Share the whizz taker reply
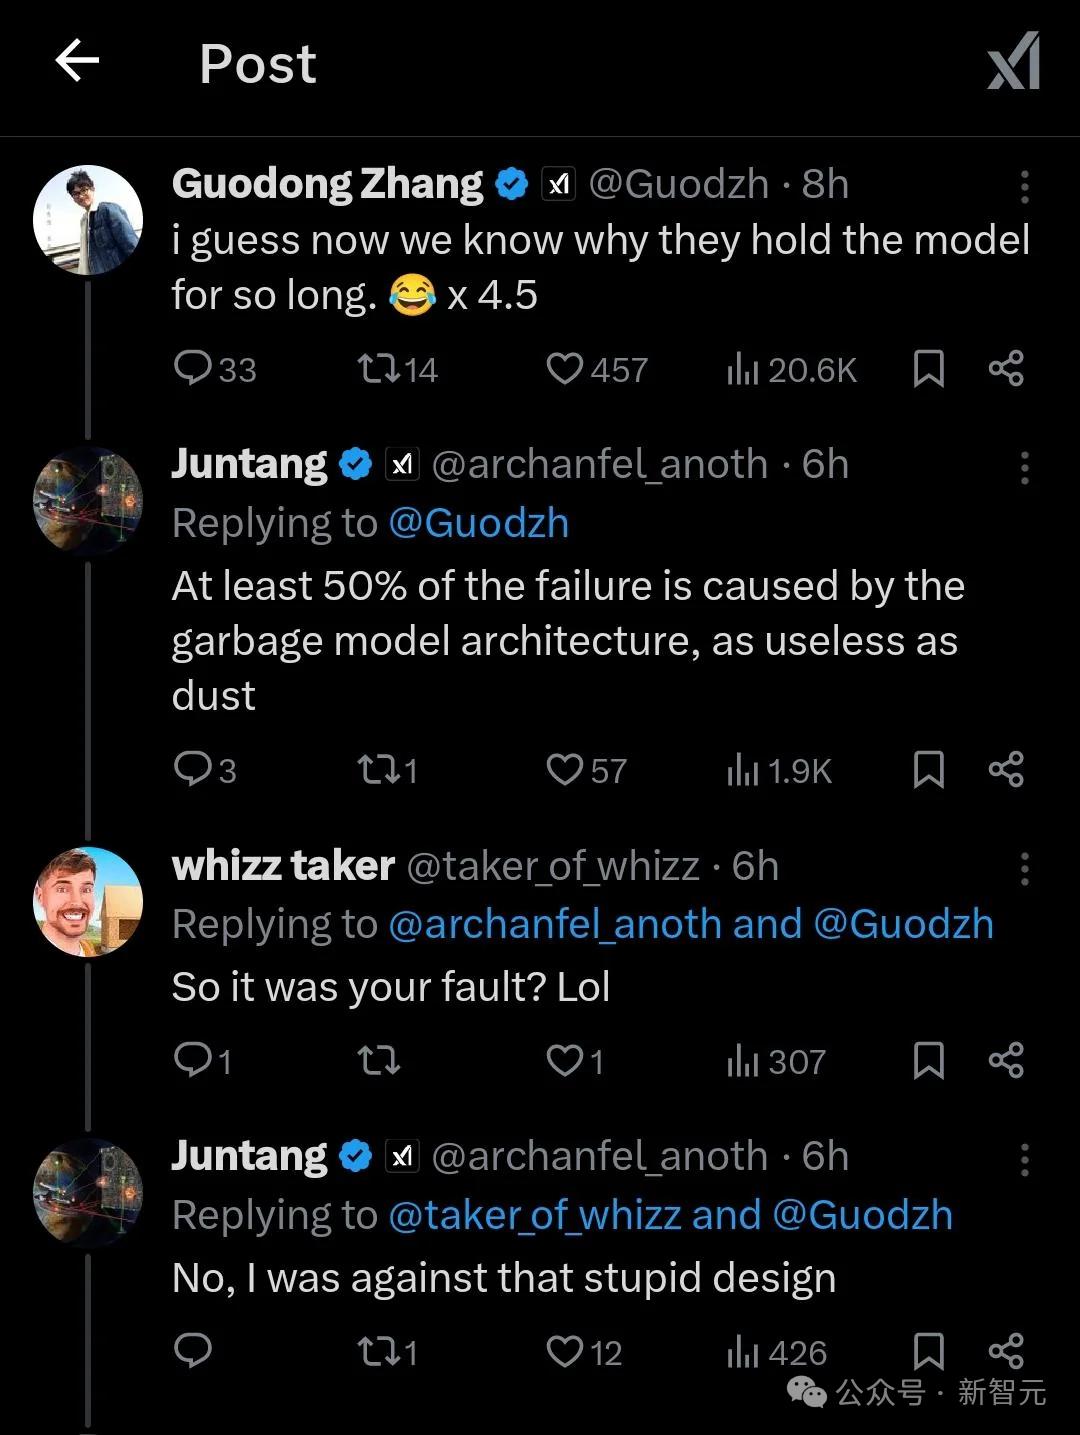1080x1435 pixels. pyautogui.click(x=1006, y=1060)
